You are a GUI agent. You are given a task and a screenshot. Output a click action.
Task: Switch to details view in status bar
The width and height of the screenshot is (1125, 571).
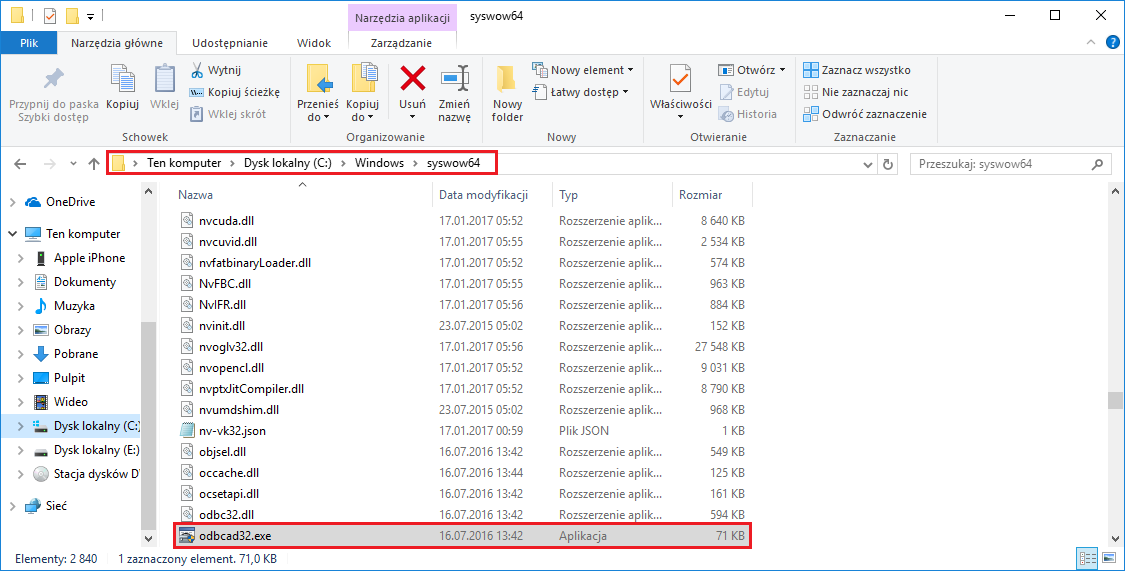1087,558
